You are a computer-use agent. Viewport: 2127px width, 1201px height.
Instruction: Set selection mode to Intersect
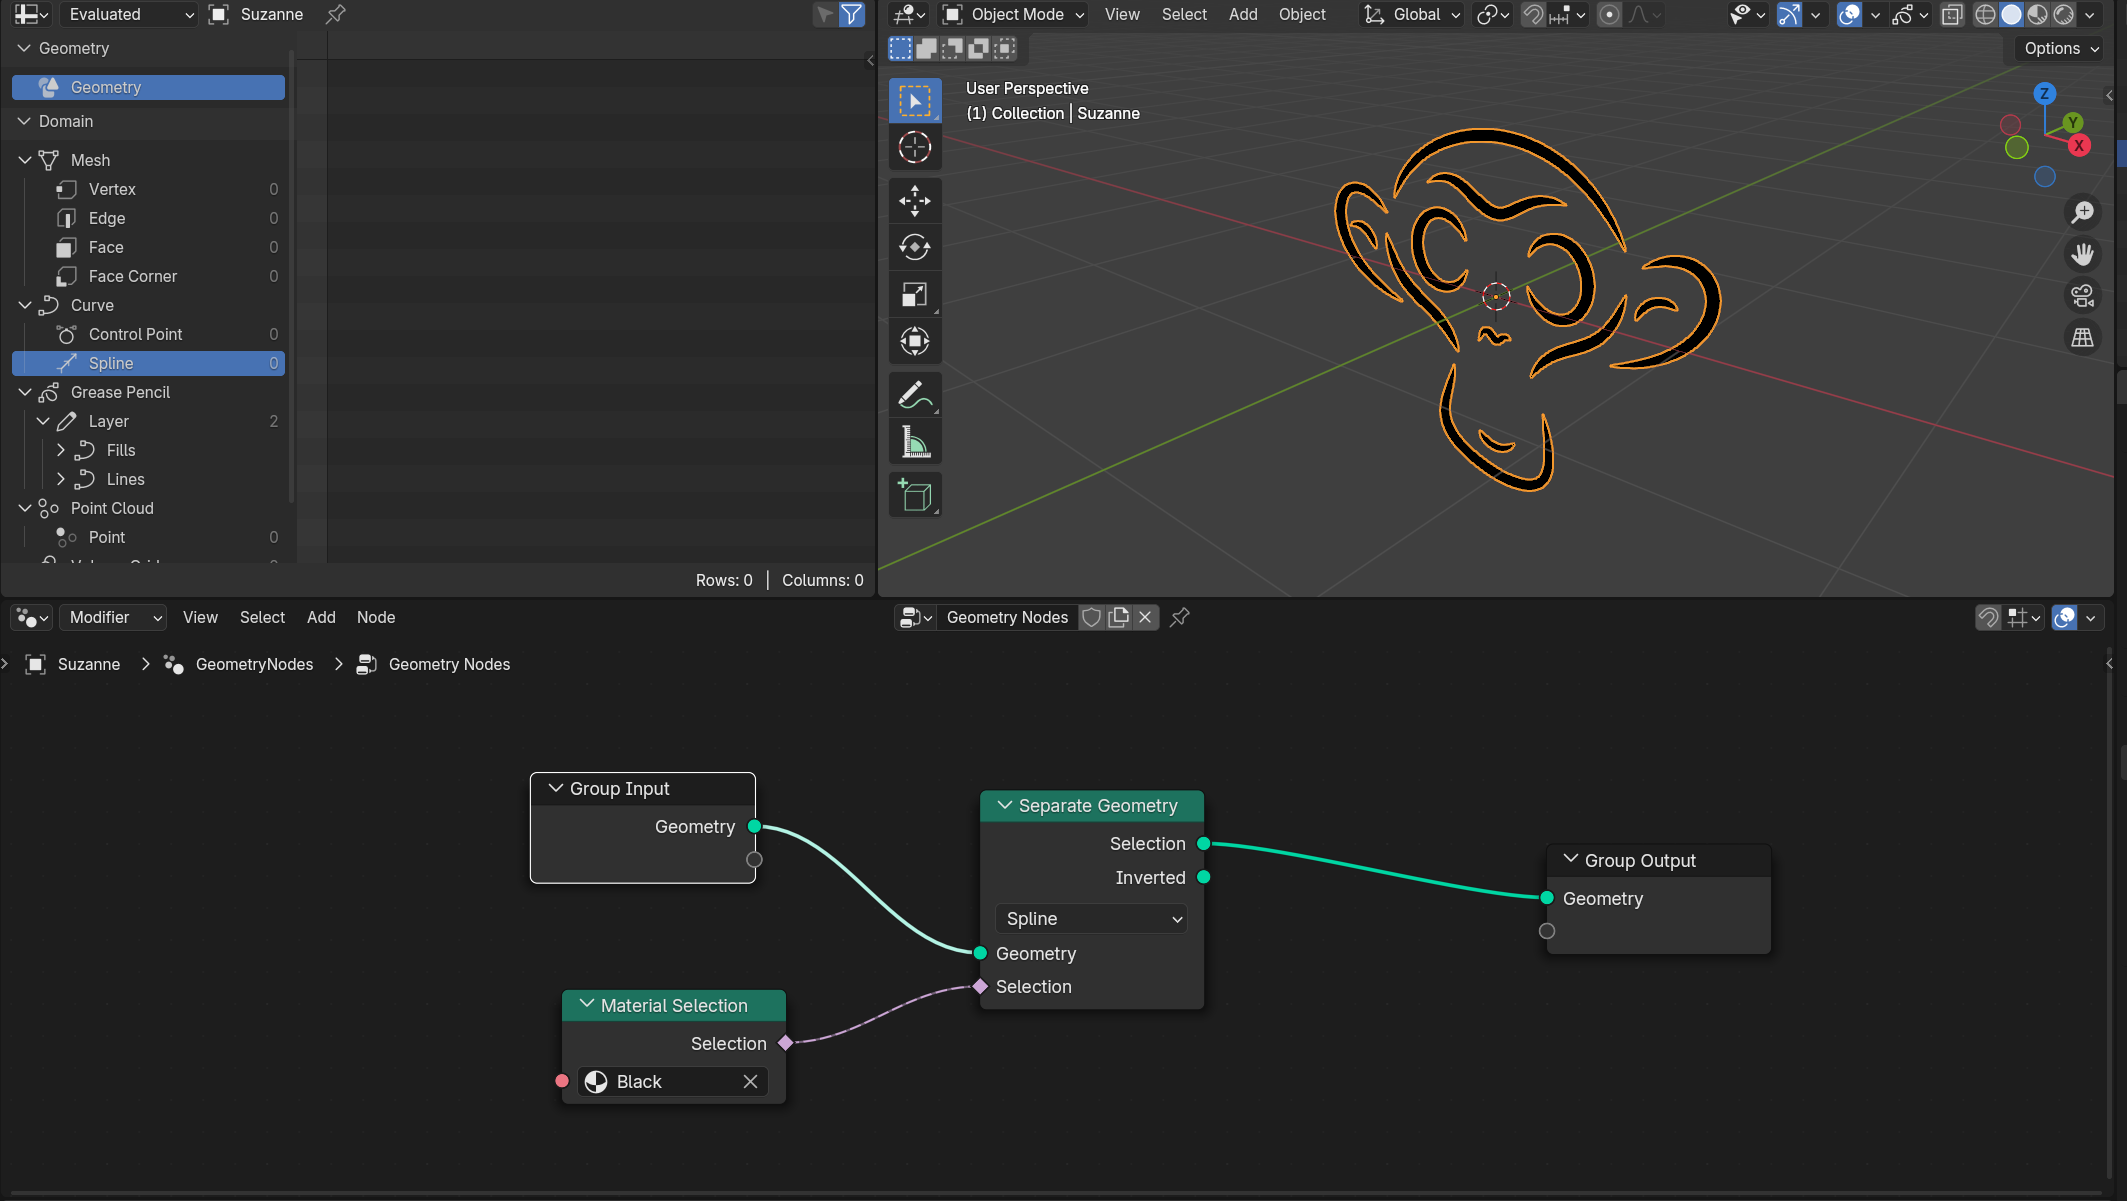coord(1005,48)
